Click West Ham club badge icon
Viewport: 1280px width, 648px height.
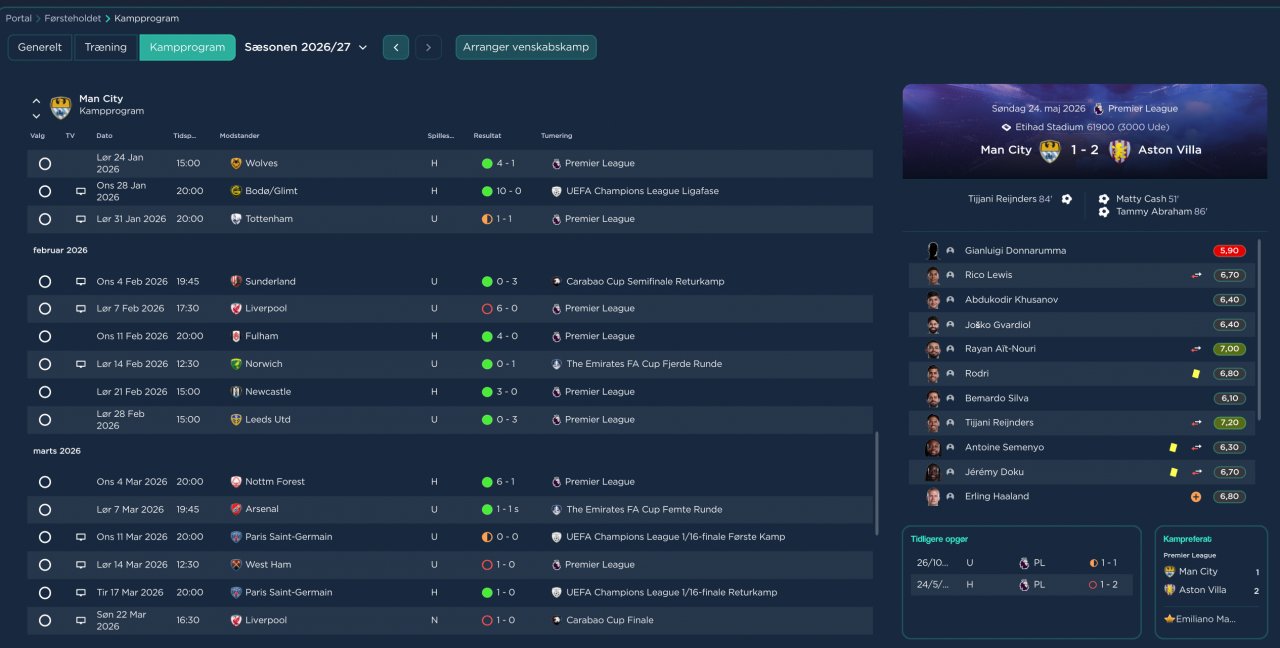click(x=236, y=565)
